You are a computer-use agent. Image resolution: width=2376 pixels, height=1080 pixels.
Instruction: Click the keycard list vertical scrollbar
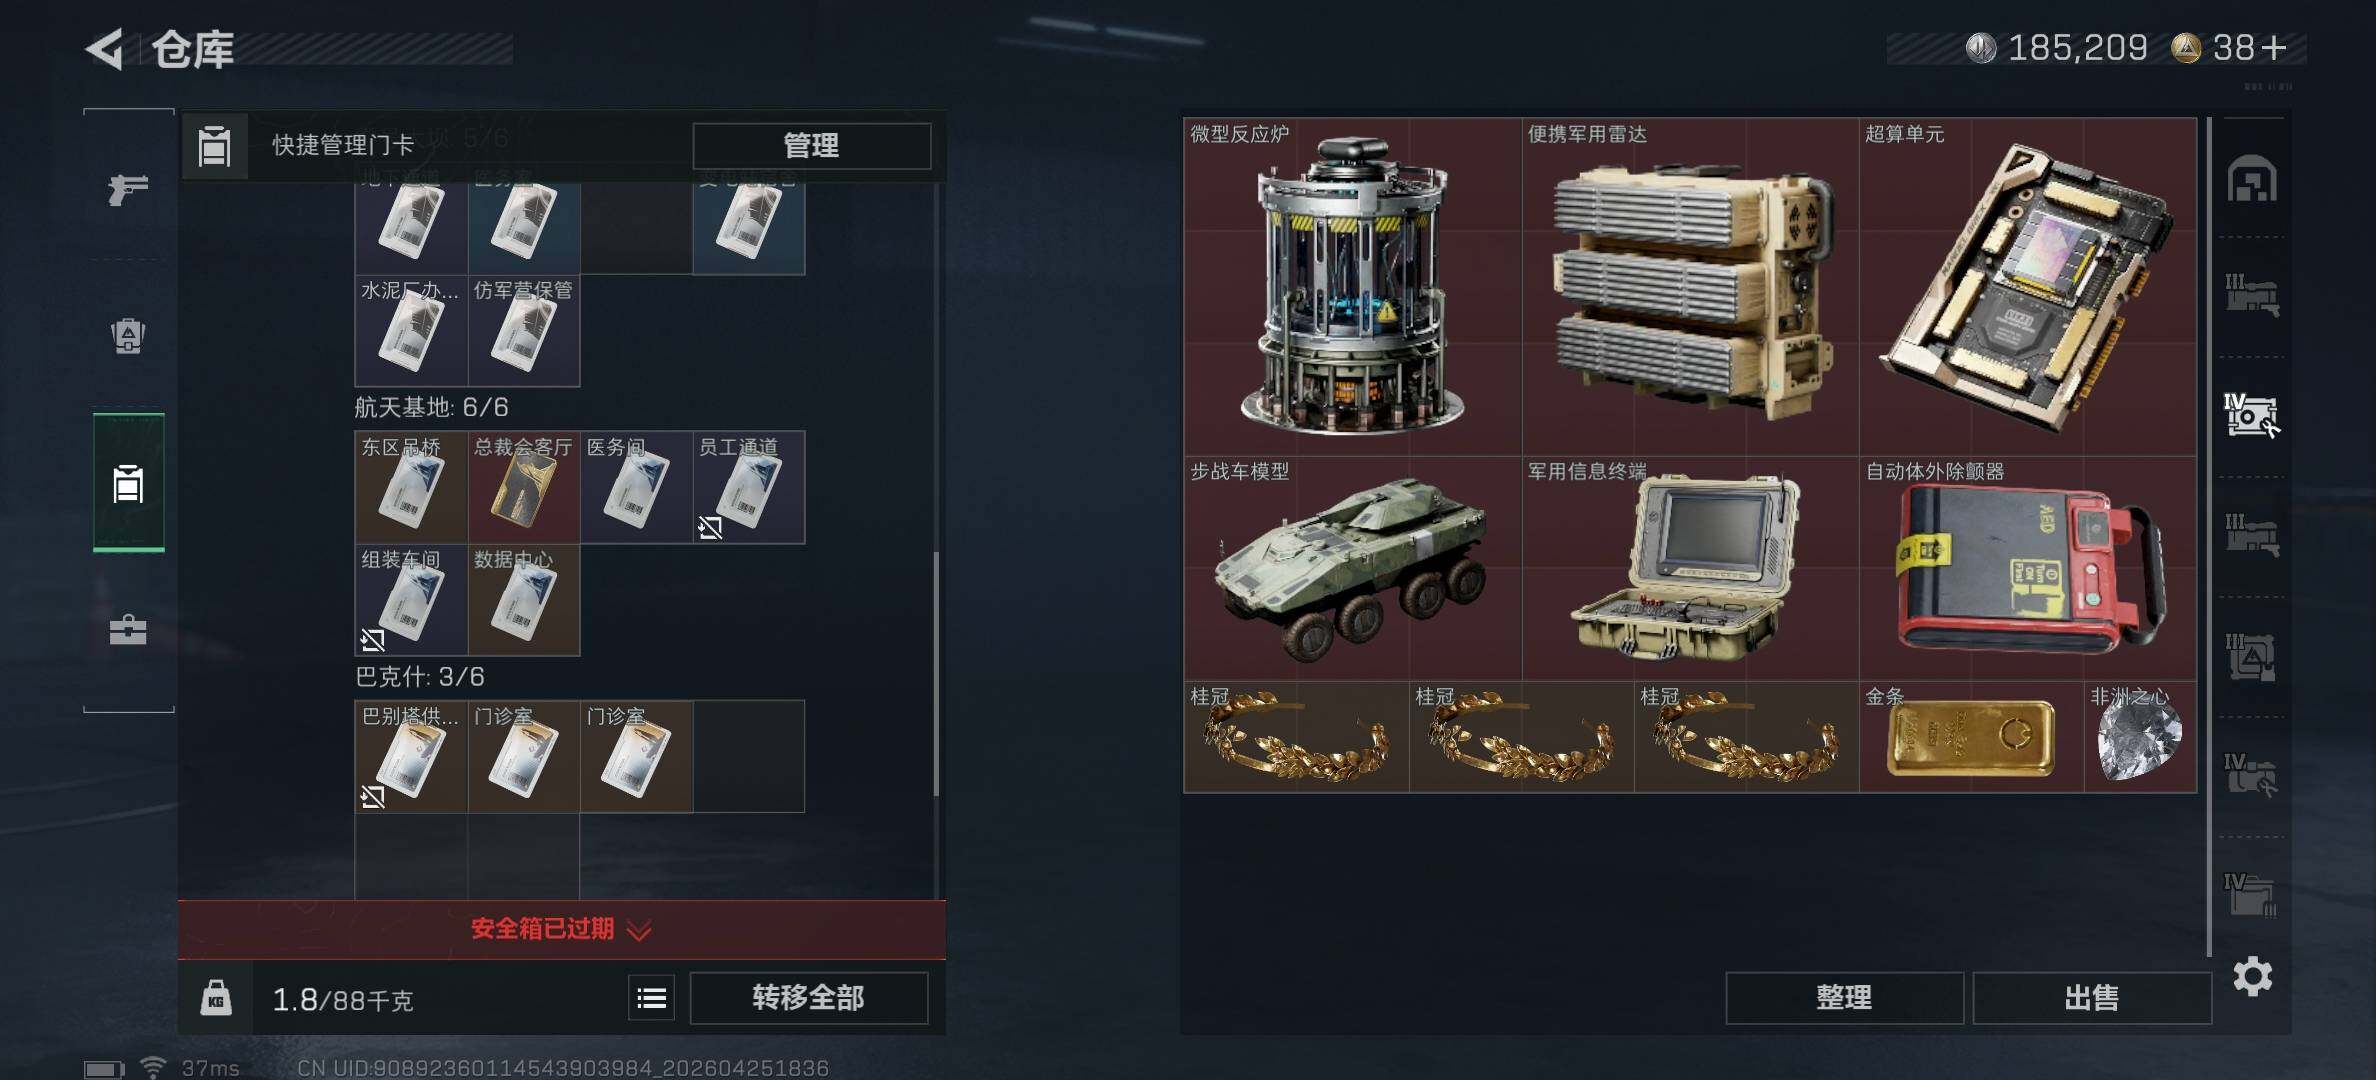tap(936, 673)
